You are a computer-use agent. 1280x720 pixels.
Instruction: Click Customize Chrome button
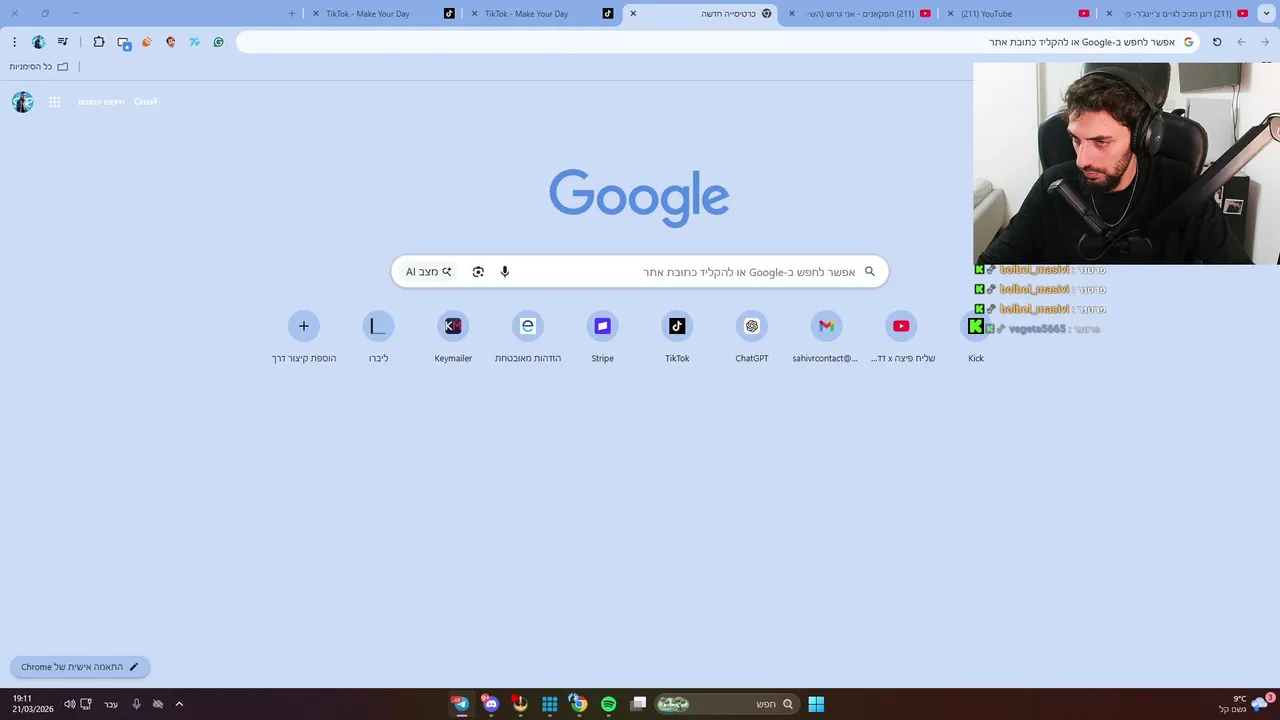pos(80,667)
